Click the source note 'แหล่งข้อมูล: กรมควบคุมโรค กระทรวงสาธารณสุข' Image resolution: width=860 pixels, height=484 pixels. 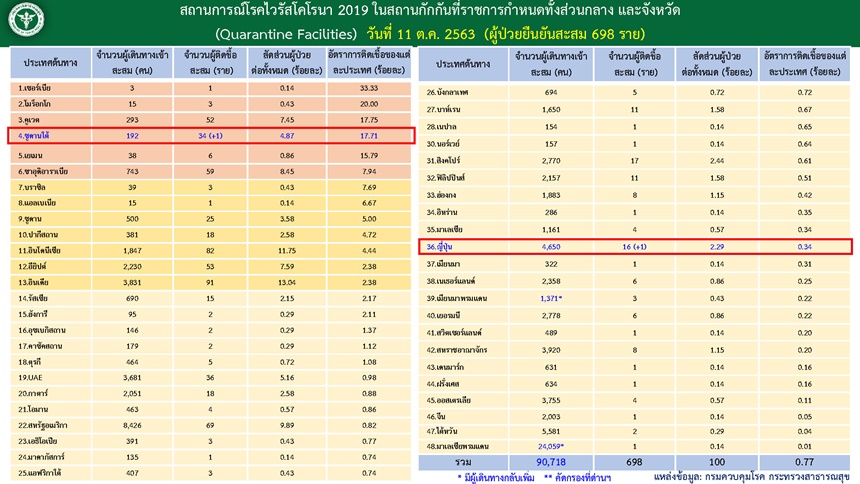click(751, 477)
